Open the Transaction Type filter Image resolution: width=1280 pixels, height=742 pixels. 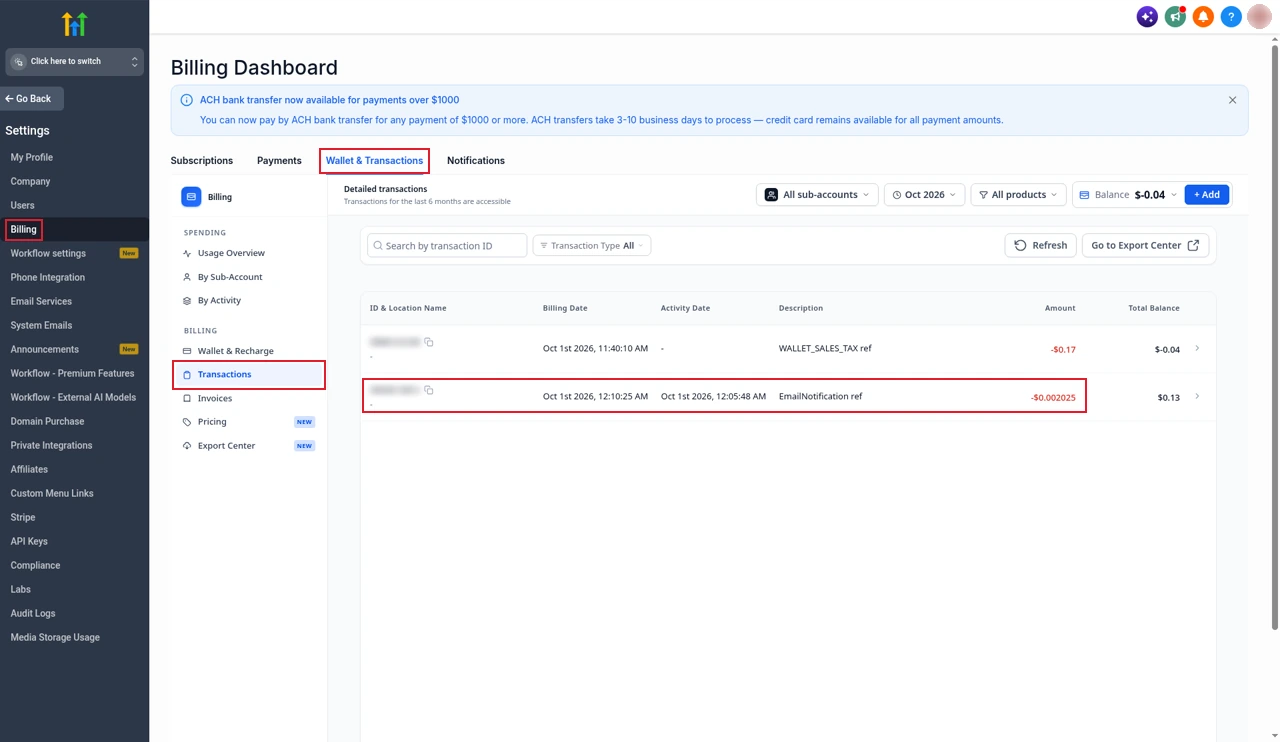click(592, 245)
